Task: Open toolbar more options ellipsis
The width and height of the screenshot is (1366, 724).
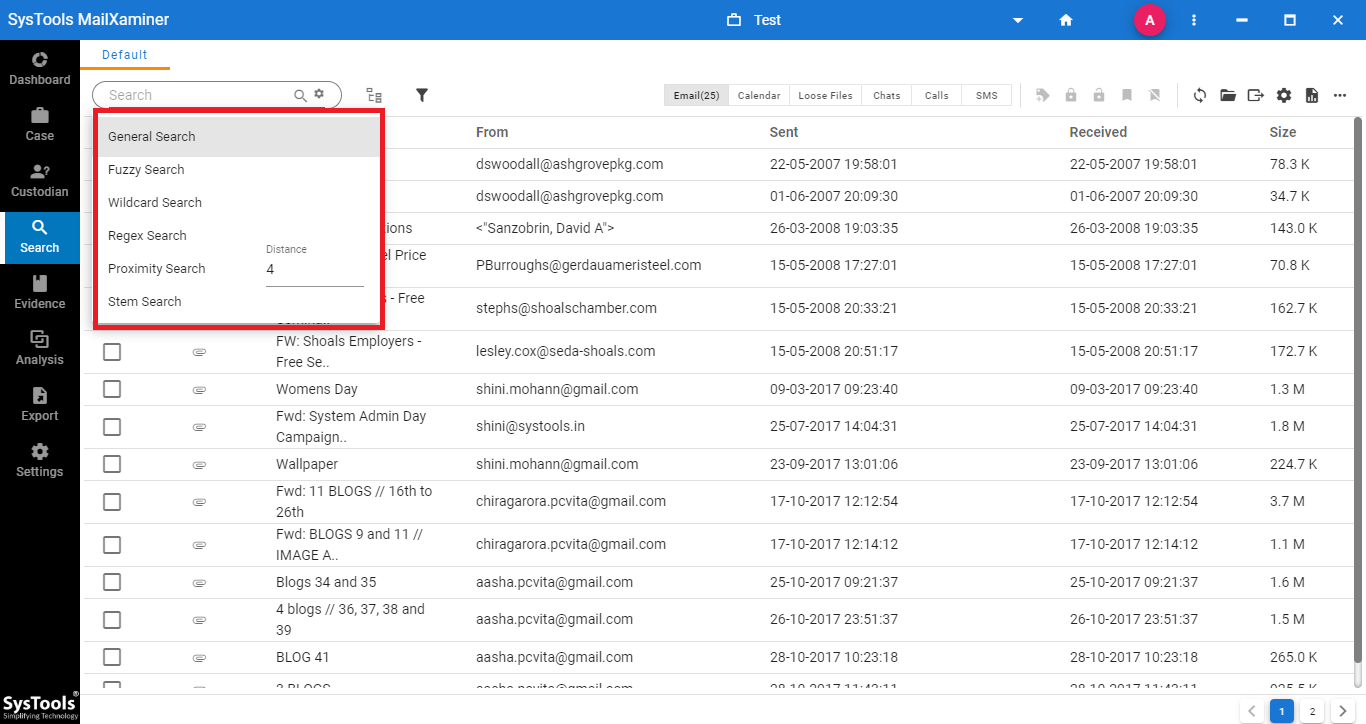Action: (1340, 95)
